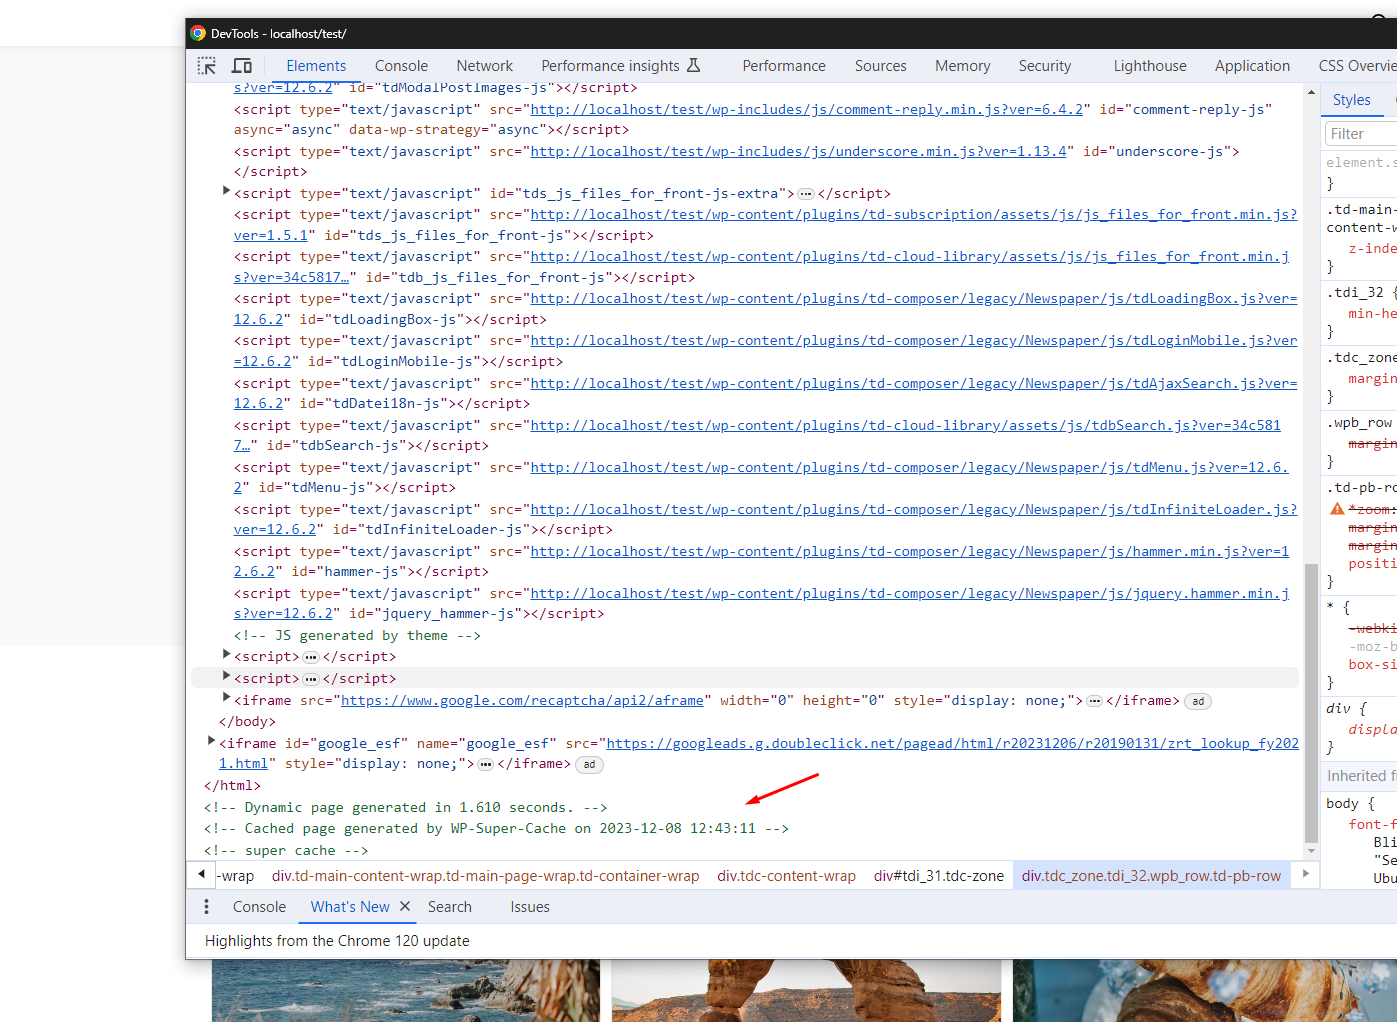Open the Console tab in the top bar

click(x=401, y=66)
